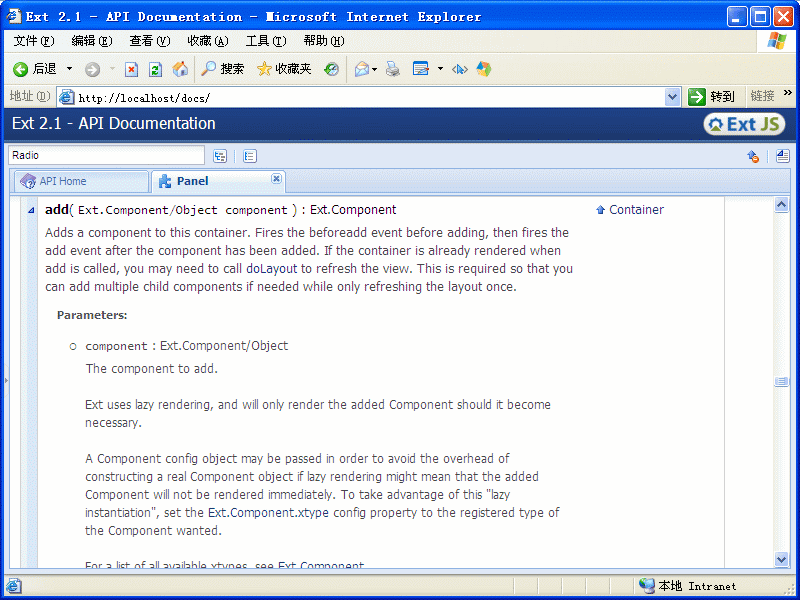
Task: Click the page icon in address bar
Action: pos(66,97)
